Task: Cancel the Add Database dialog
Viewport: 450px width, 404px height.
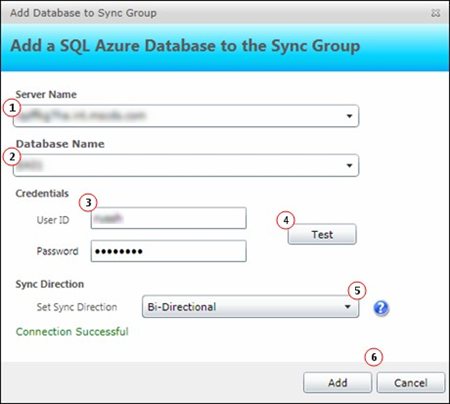Action: [411, 383]
